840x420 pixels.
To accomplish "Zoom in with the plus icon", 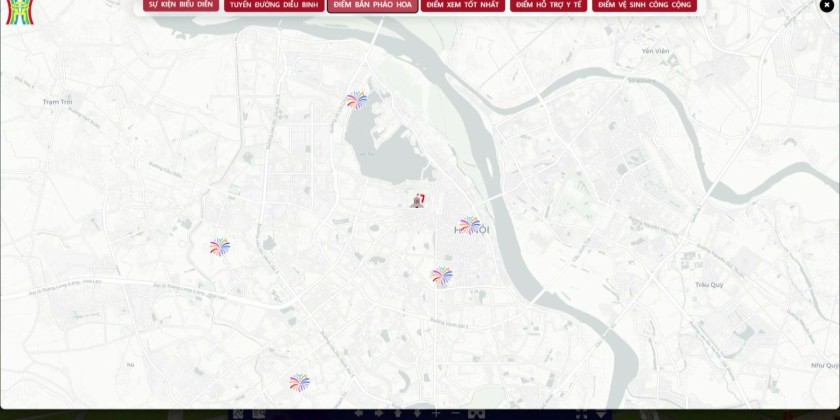I will tap(436, 414).
